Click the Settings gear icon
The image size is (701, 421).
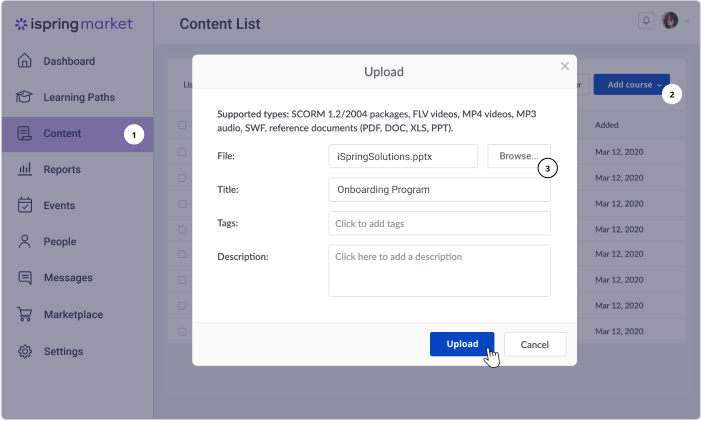coord(25,351)
